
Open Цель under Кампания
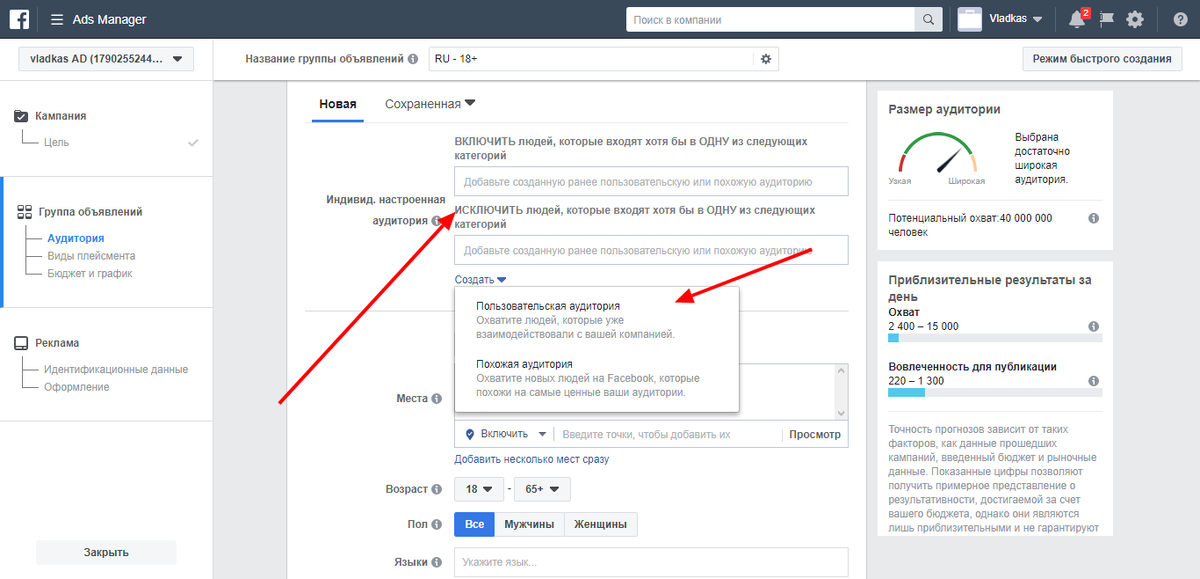tap(56, 142)
